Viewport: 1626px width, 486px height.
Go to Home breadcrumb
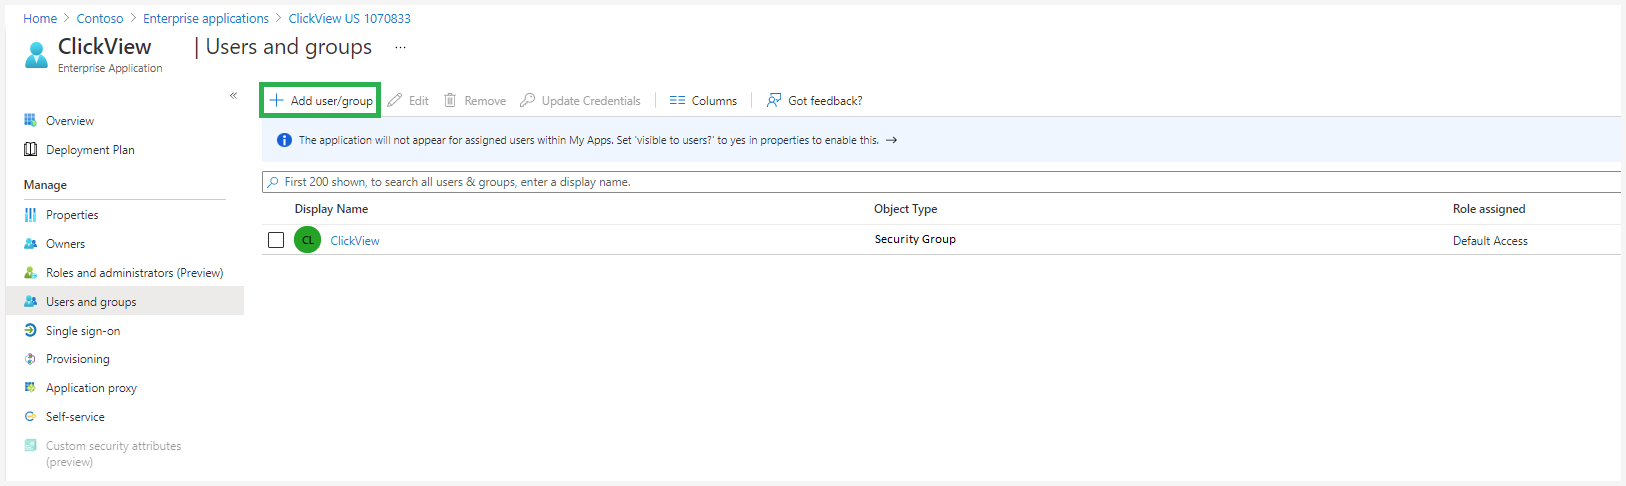(x=40, y=18)
